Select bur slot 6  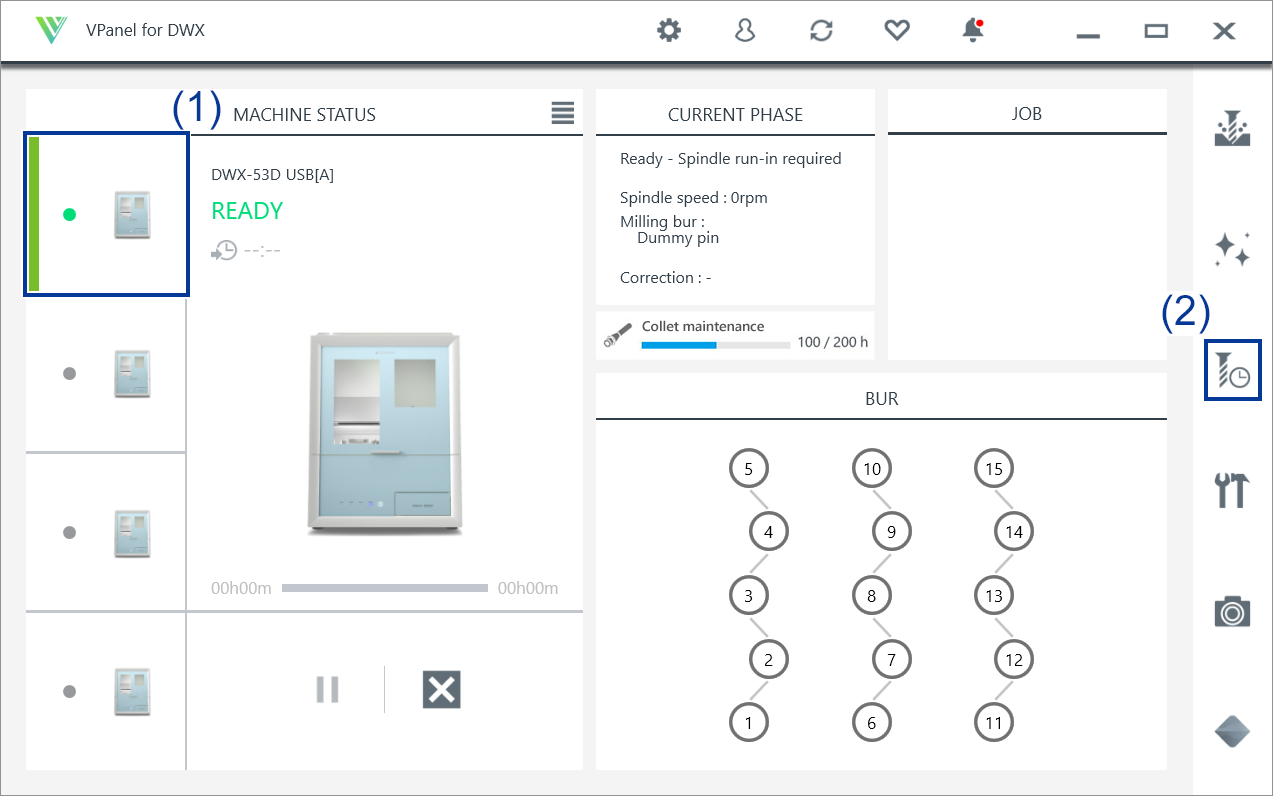[872, 722]
